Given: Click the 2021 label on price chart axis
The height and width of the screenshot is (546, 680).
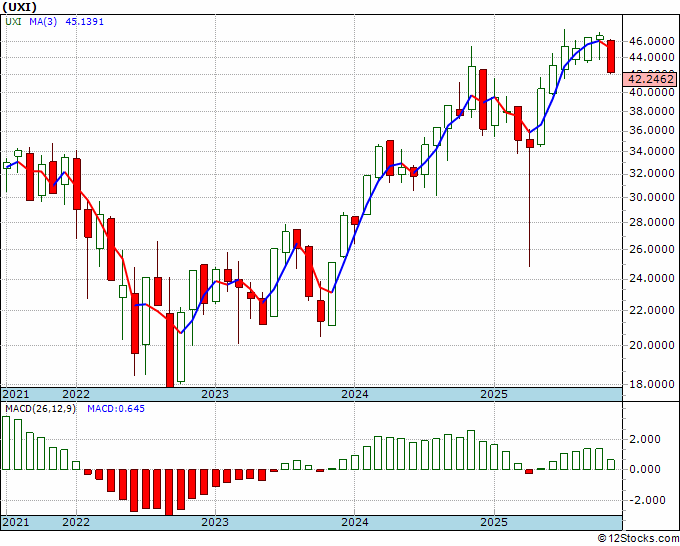Looking at the screenshot, I should coord(16,394).
